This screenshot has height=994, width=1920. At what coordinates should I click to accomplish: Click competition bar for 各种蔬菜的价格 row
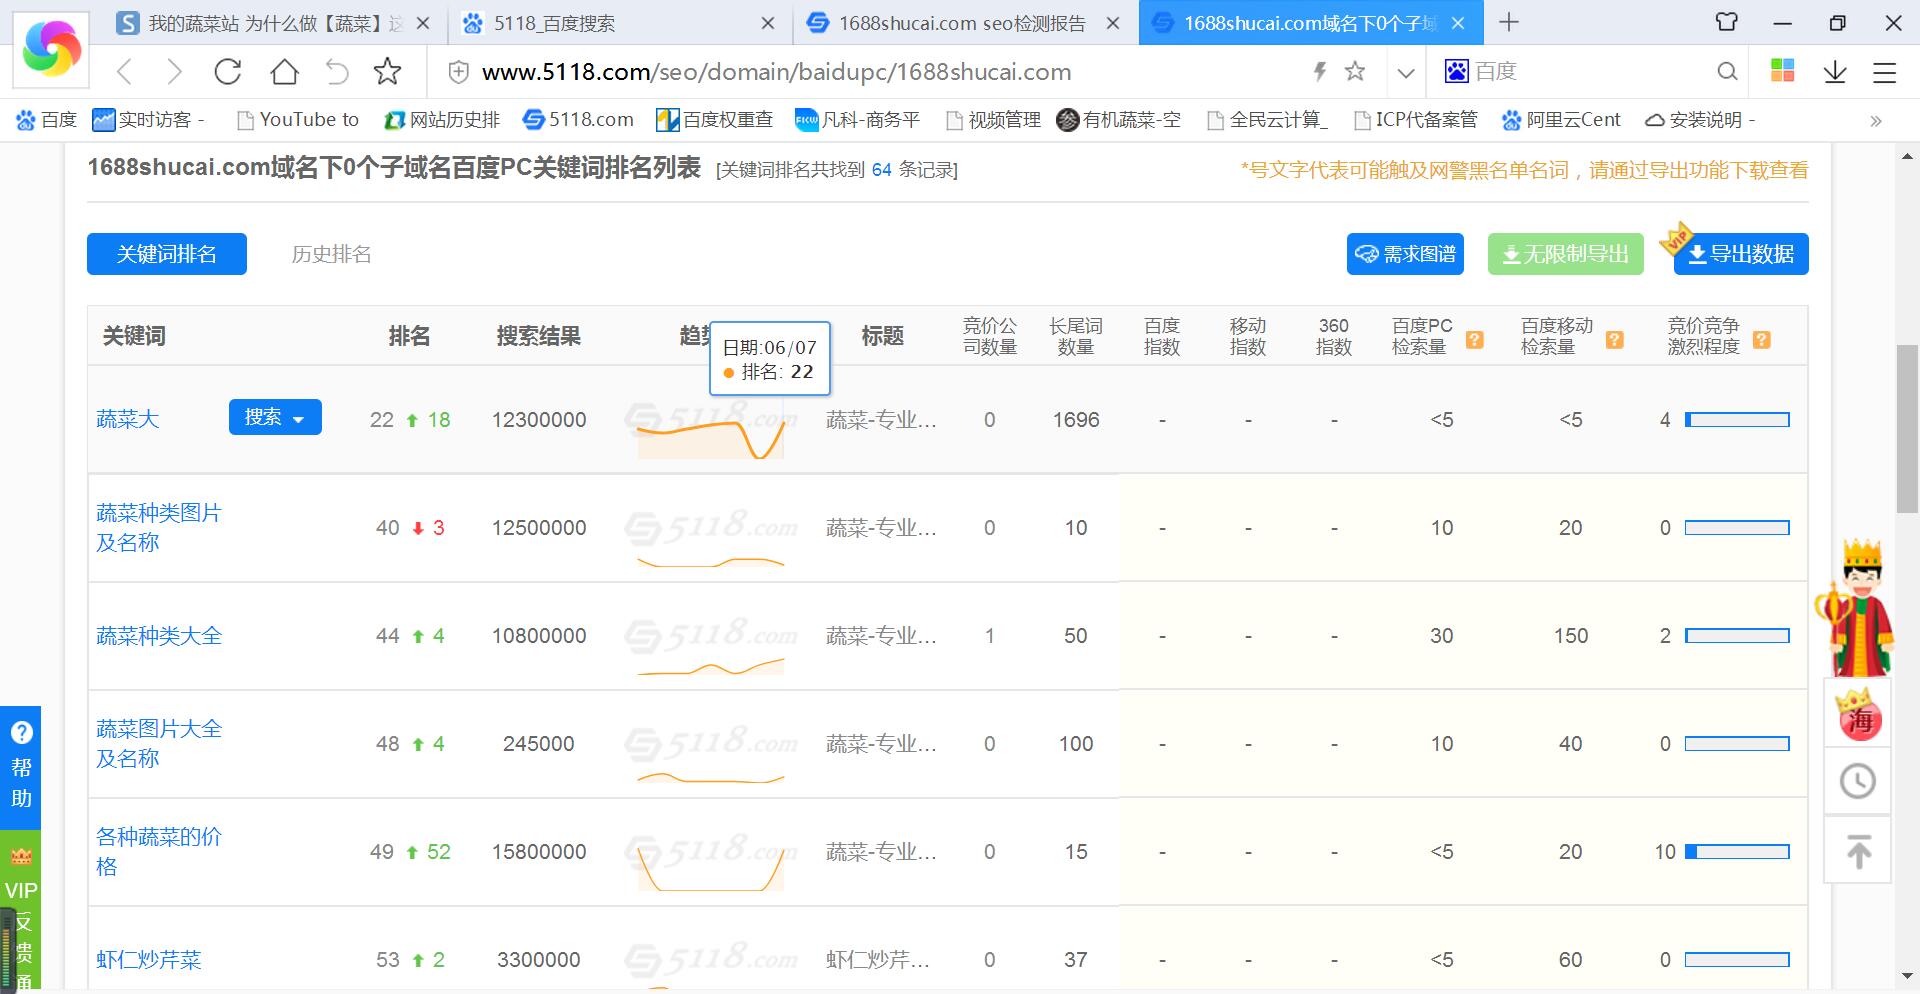tap(1737, 852)
